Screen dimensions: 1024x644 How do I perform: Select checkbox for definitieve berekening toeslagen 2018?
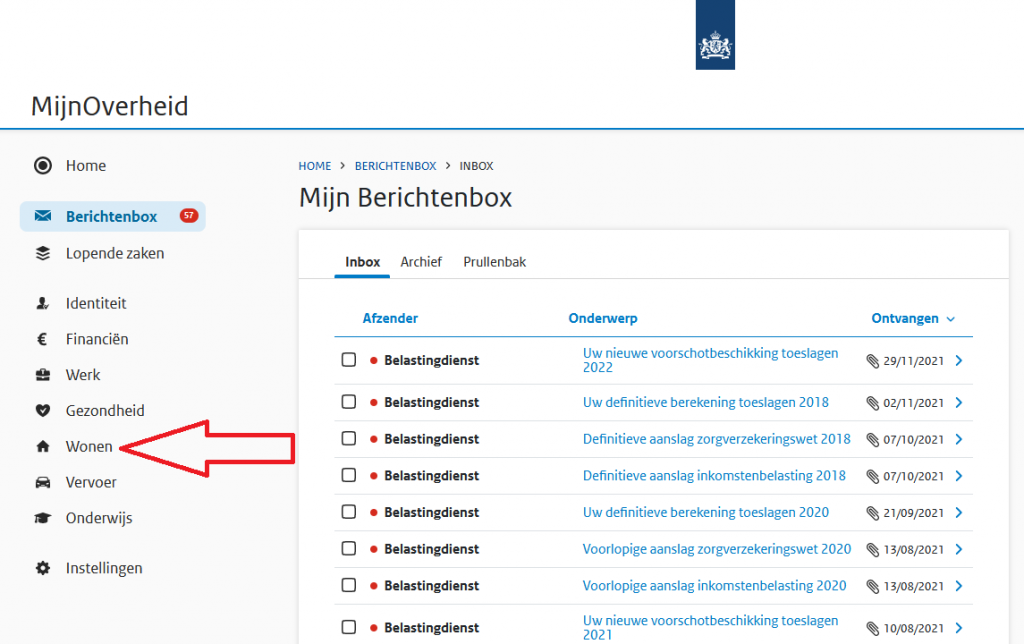[x=349, y=402]
